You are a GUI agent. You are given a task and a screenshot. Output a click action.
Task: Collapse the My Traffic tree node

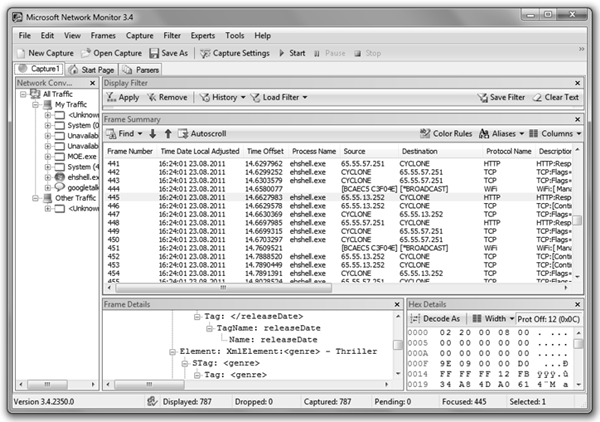[x=35, y=104]
